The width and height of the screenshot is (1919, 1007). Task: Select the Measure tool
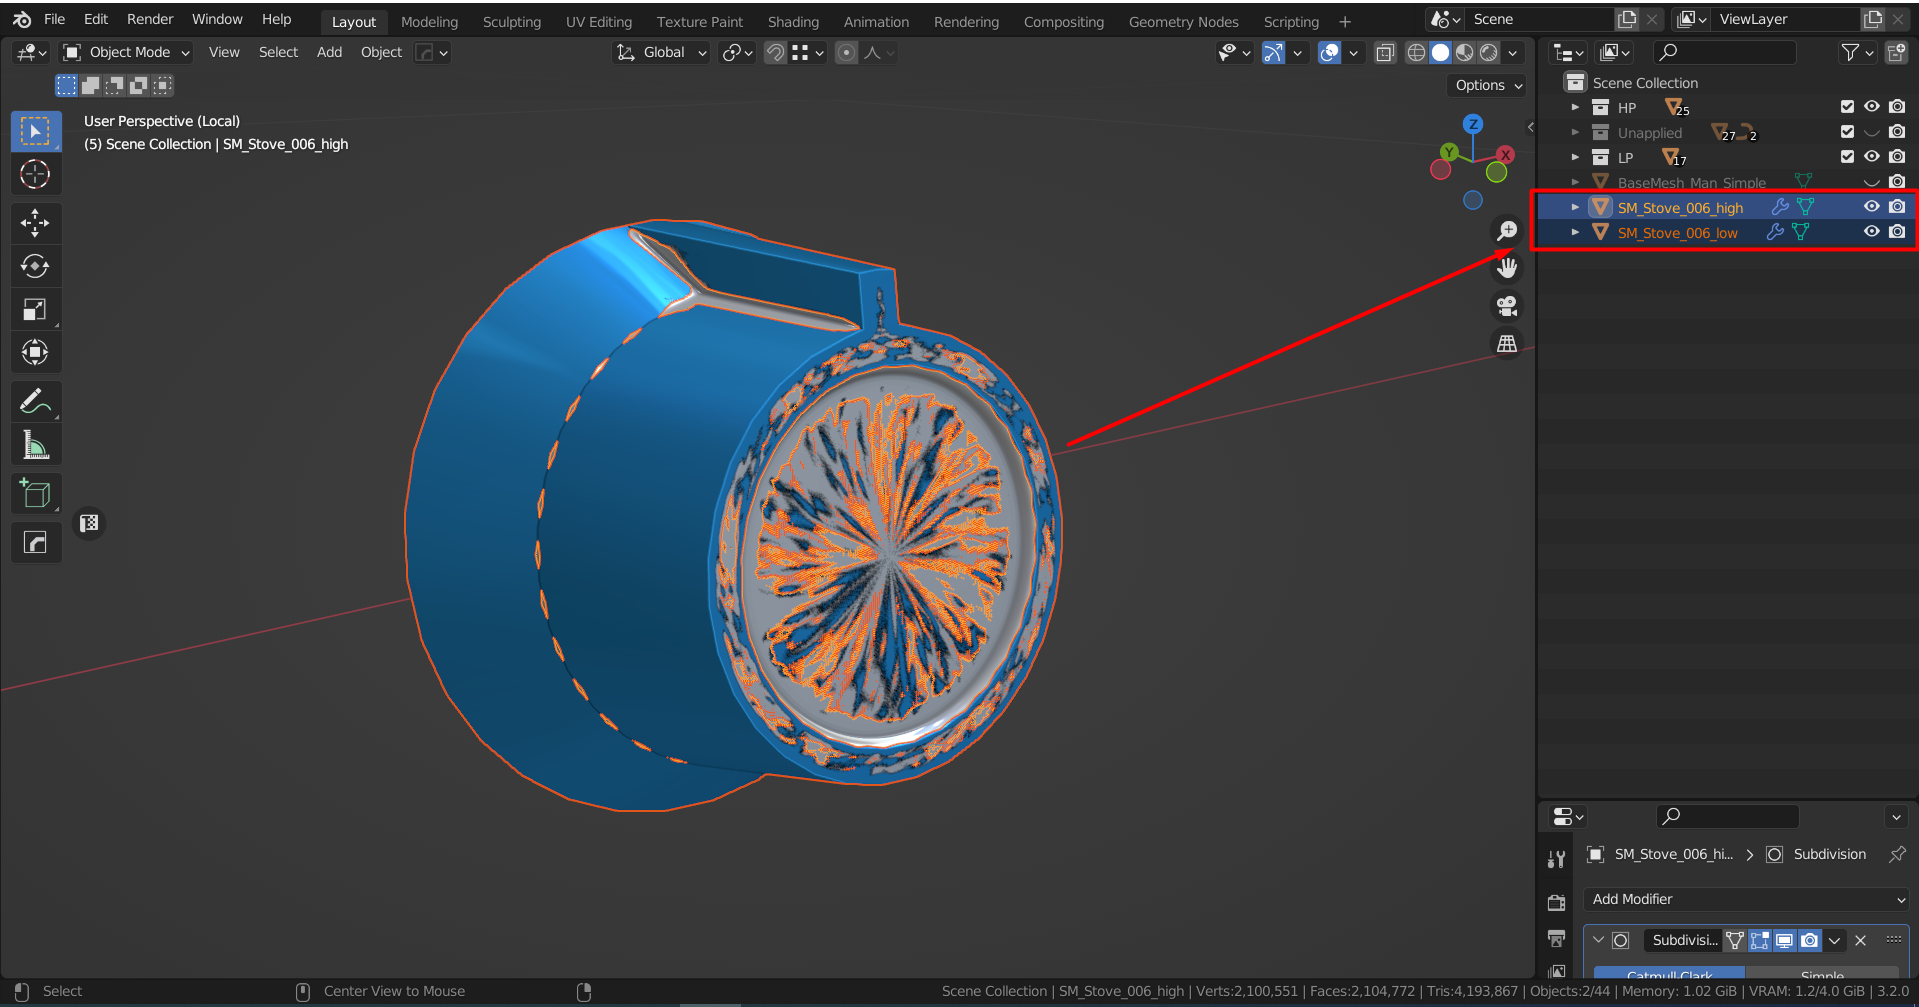click(35, 446)
